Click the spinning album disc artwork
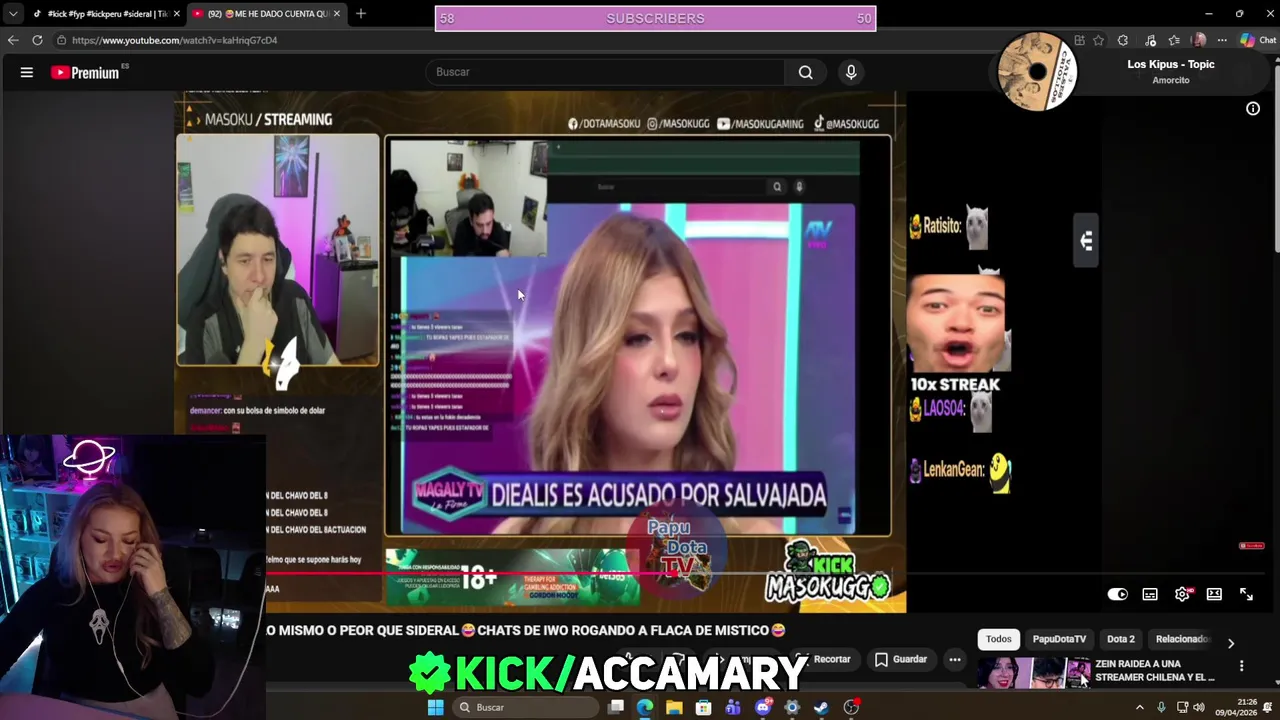Image resolution: width=1280 pixels, height=720 pixels. (x=1037, y=71)
